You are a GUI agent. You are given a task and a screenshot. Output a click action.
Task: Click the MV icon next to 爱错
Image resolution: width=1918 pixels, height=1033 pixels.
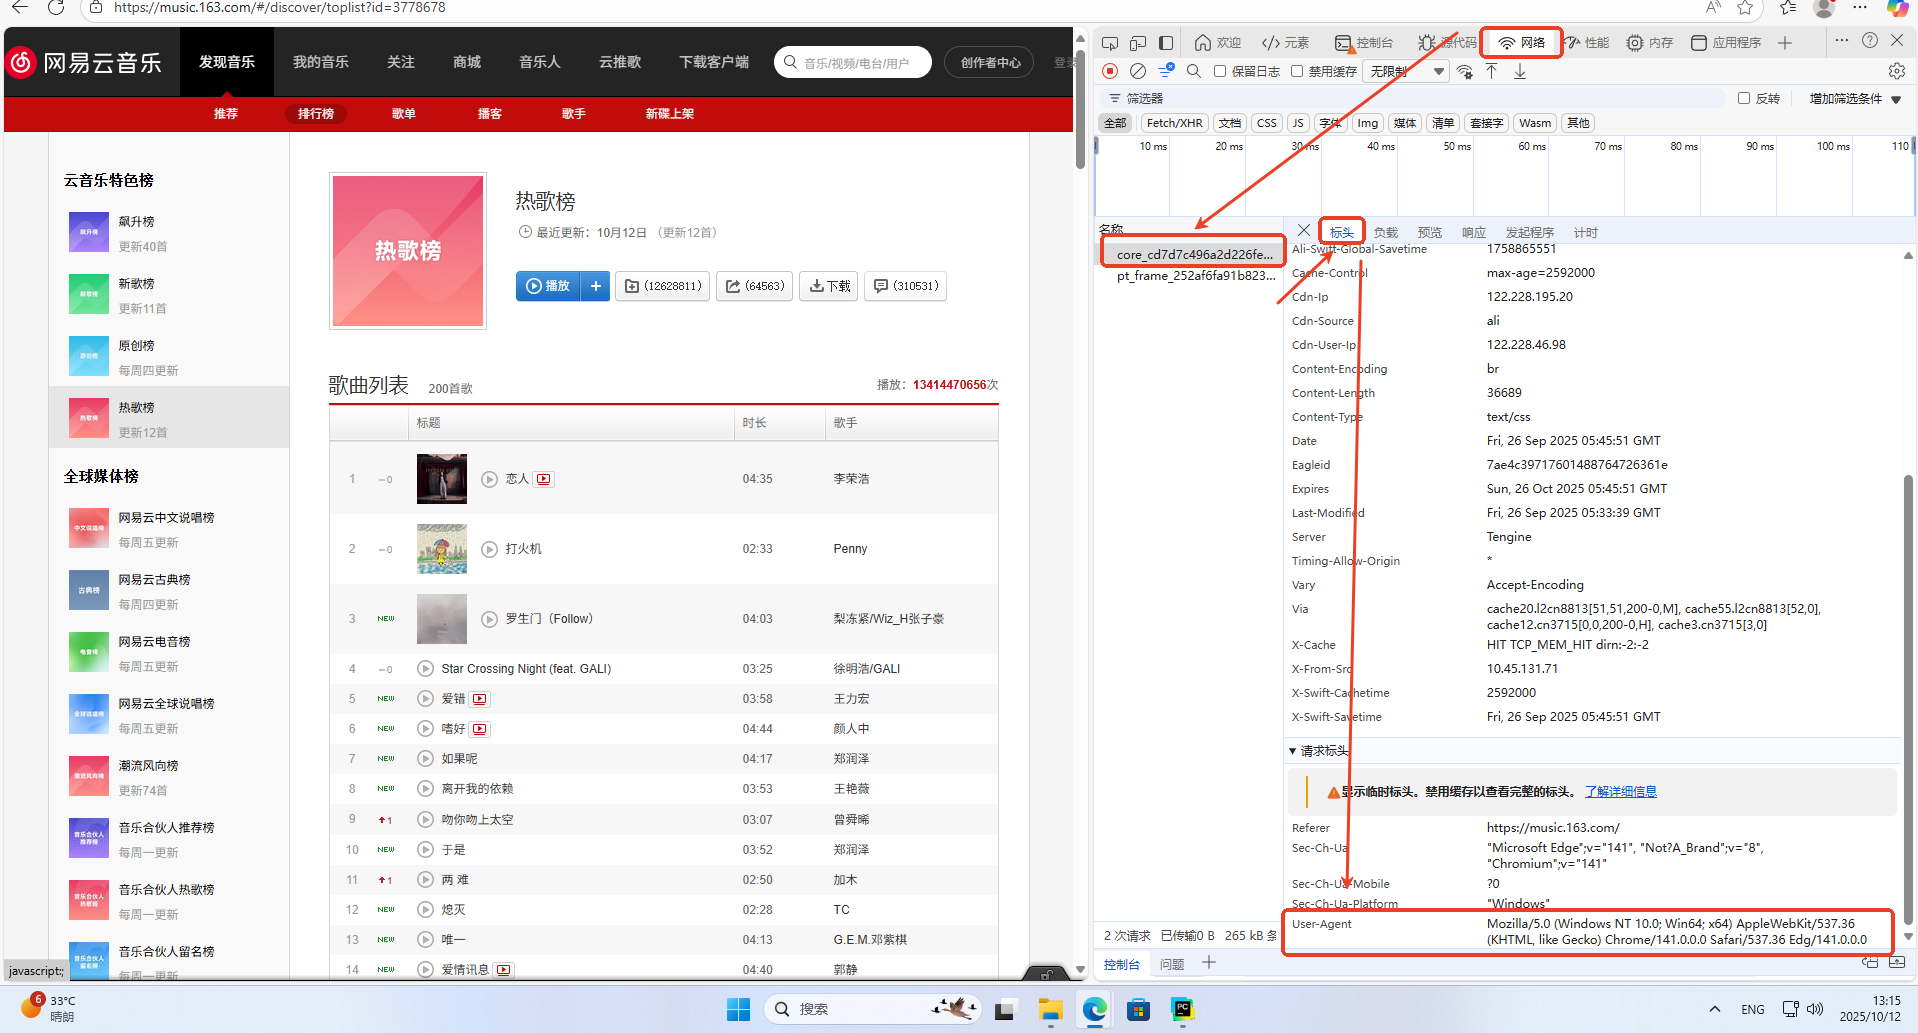[x=480, y=699]
